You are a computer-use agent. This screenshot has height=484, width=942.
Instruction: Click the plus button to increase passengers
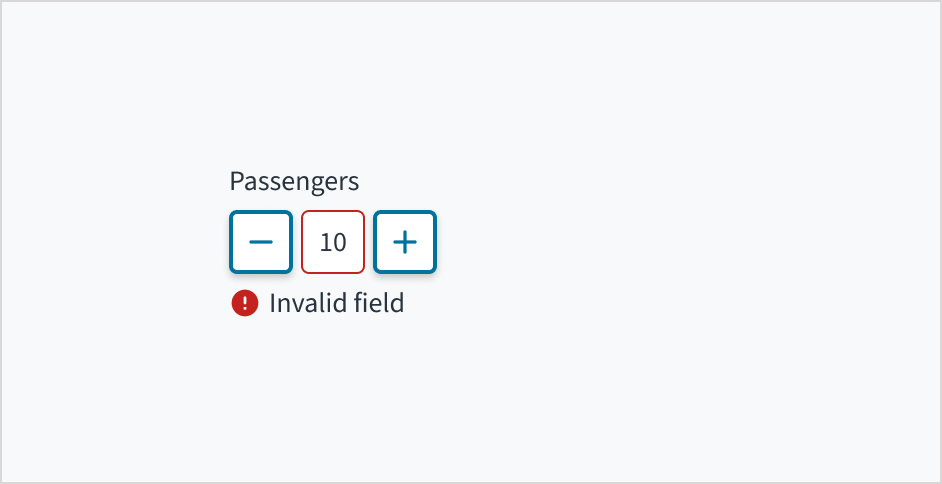405,242
